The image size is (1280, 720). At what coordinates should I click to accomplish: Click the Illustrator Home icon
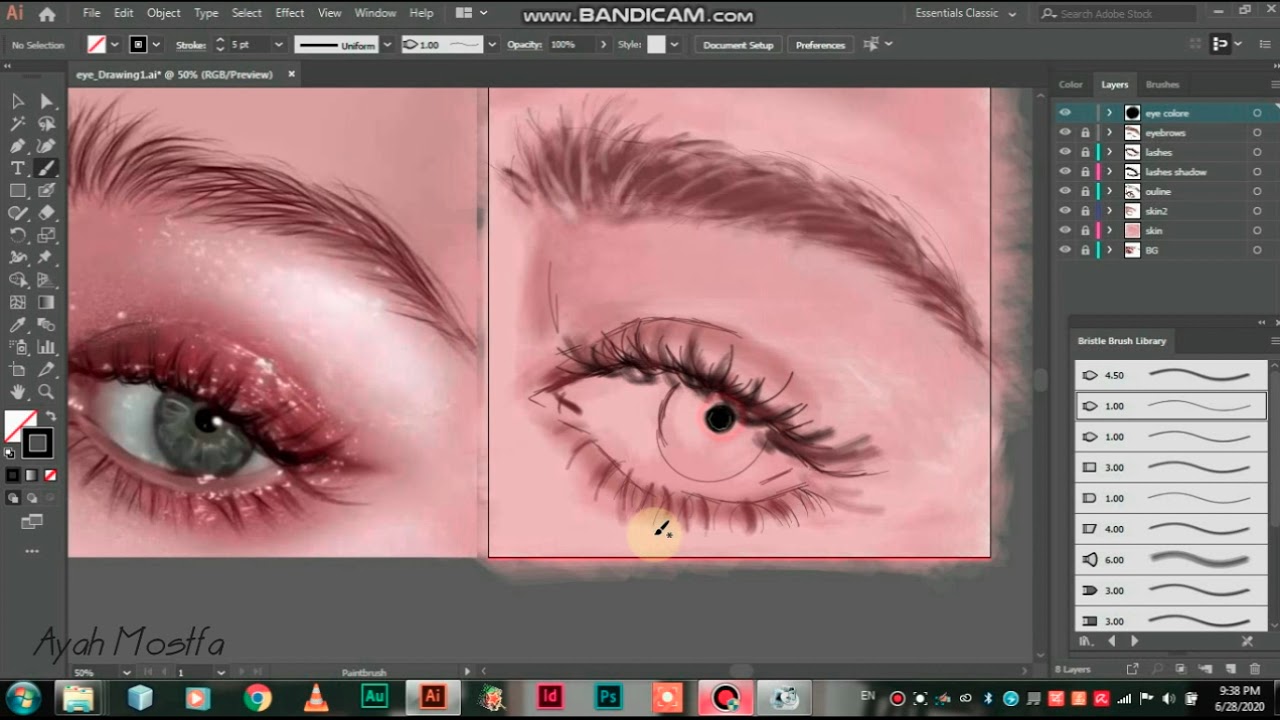(x=47, y=14)
